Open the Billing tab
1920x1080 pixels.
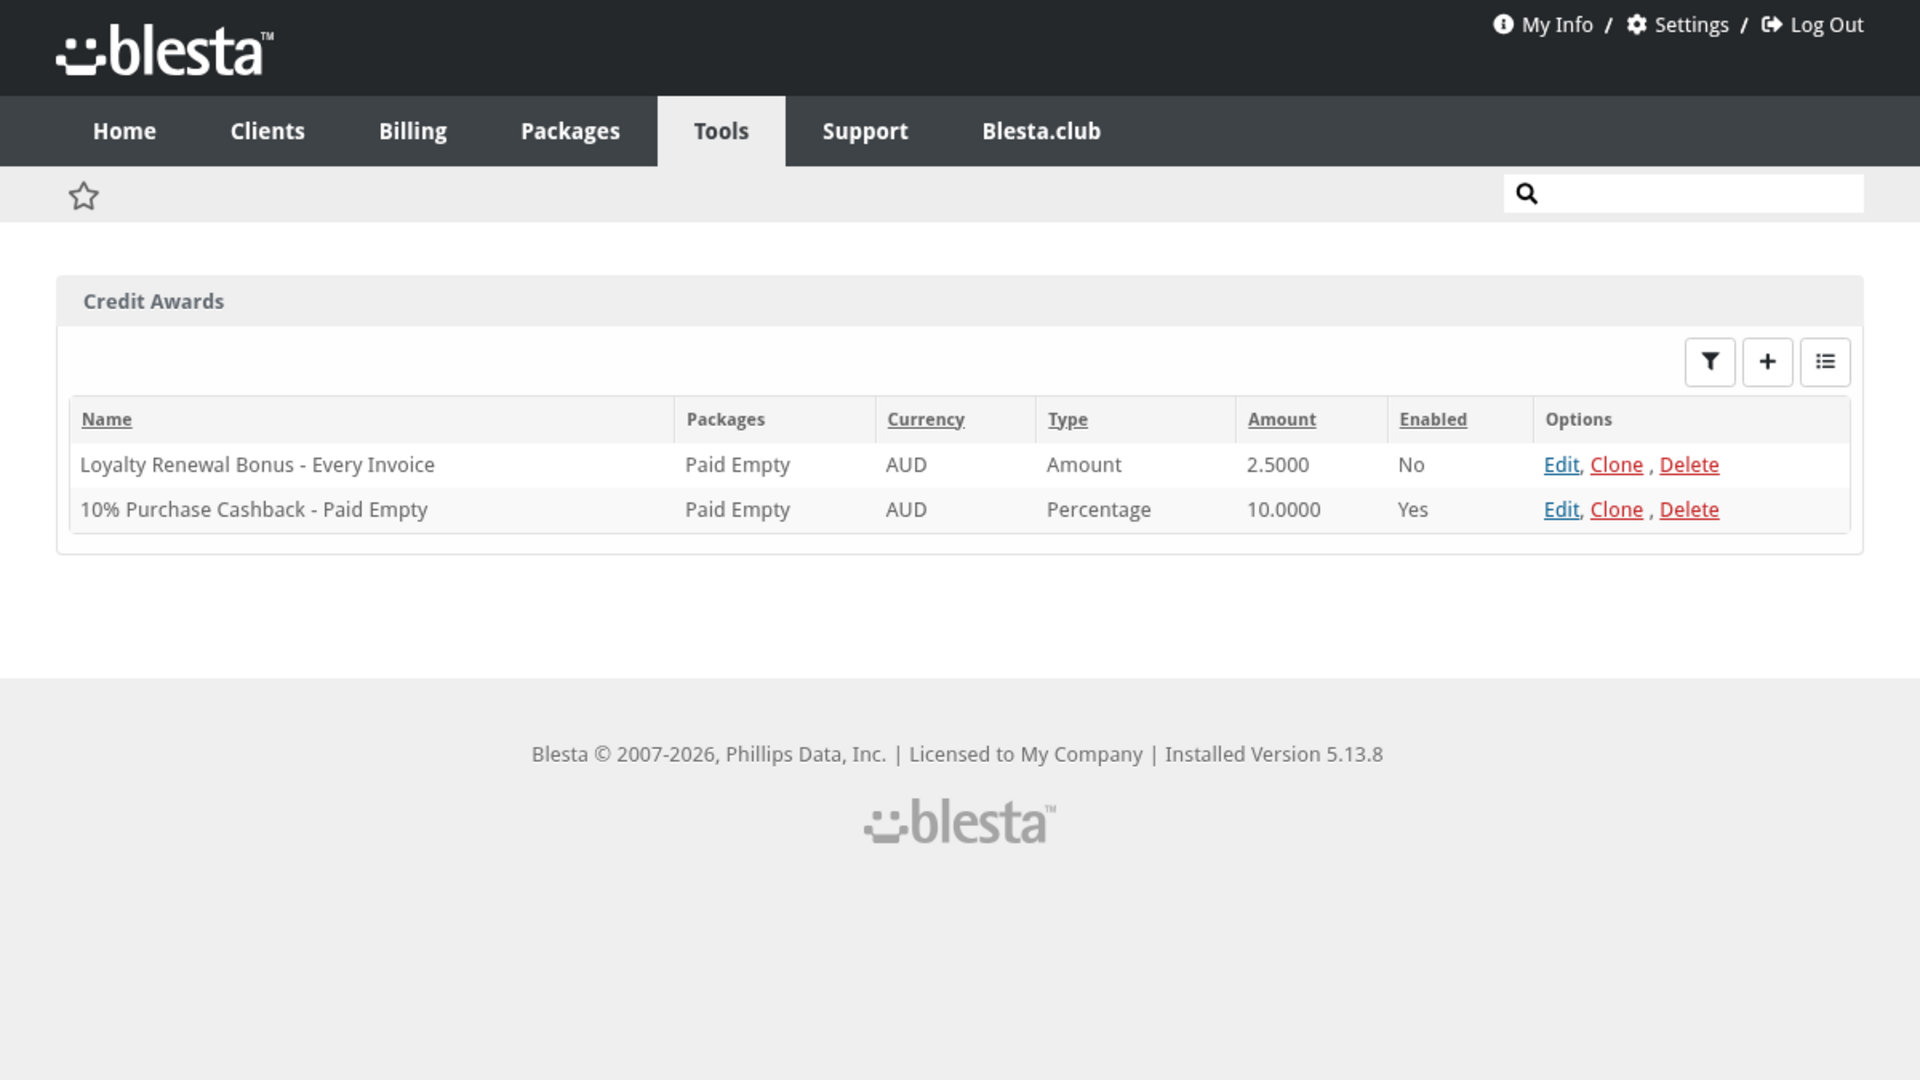tap(413, 131)
